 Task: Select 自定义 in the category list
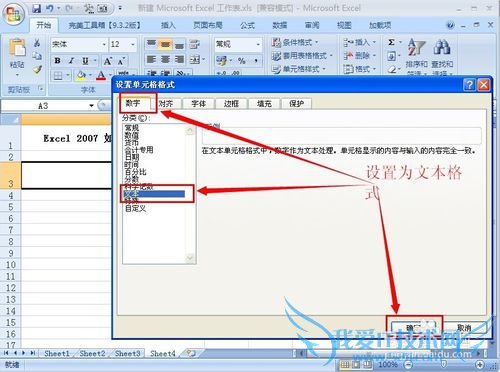pos(135,209)
